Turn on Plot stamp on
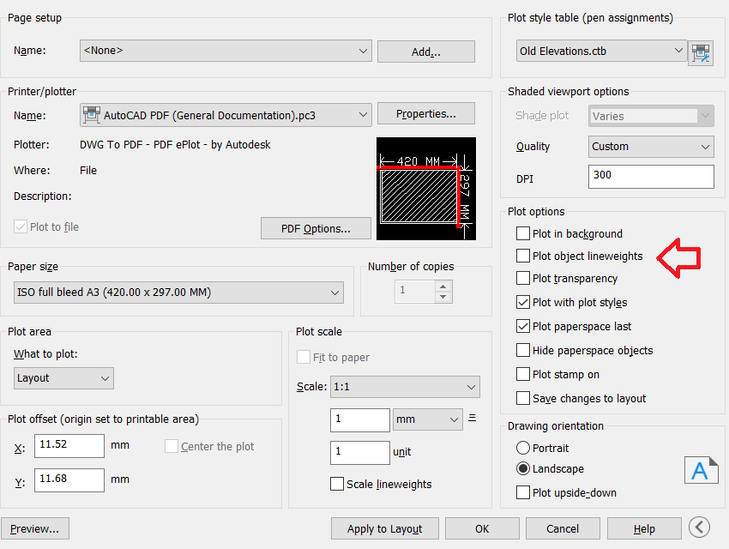 [523, 374]
